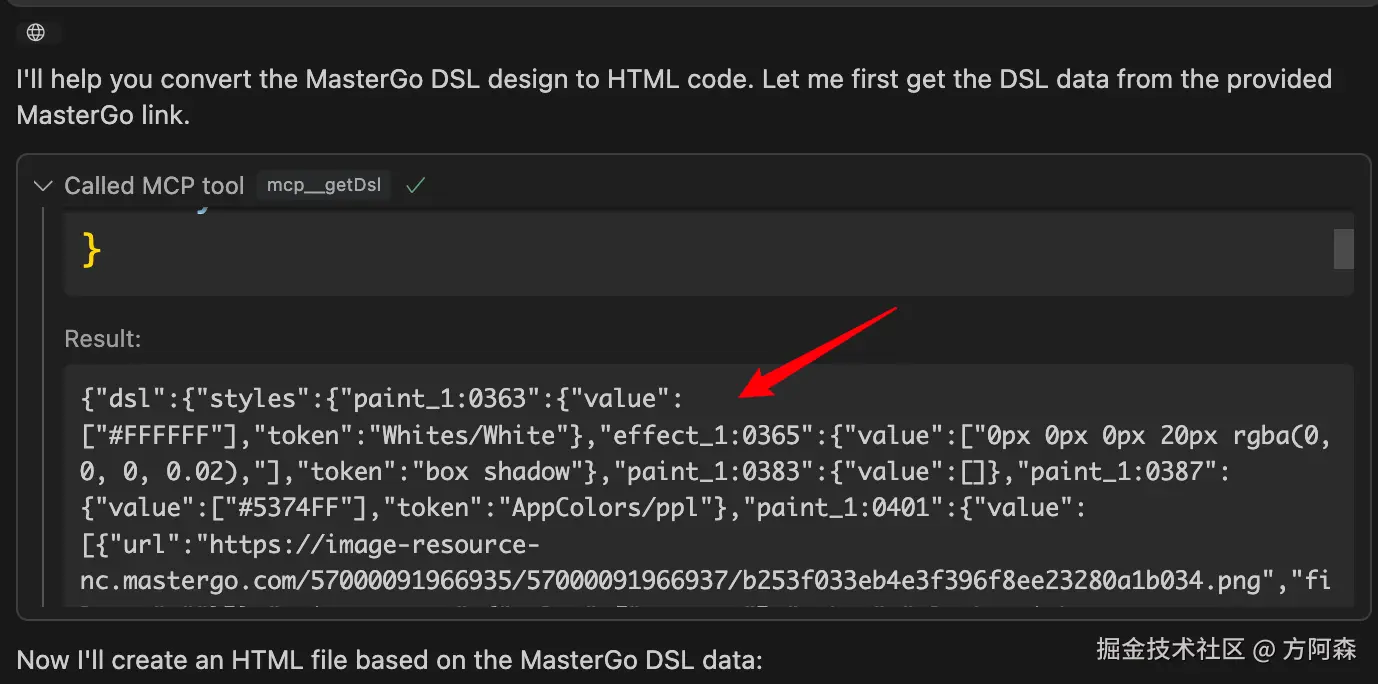The height and width of the screenshot is (684, 1378).
Task: Click the globe web icon
Action: point(36,33)
